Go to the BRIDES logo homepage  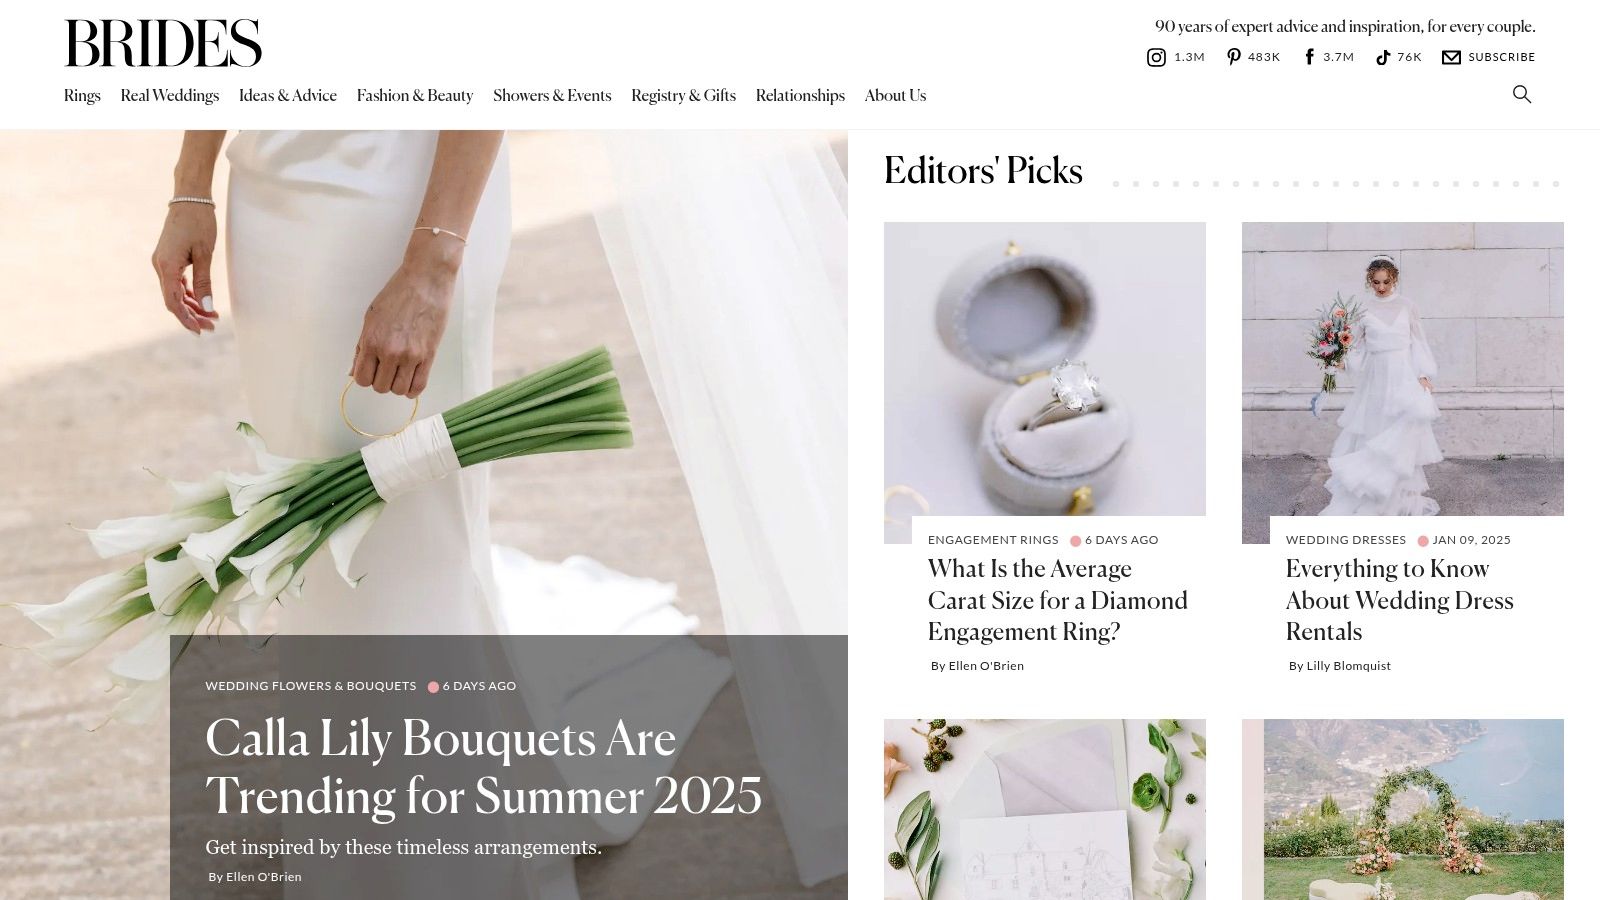163,43
